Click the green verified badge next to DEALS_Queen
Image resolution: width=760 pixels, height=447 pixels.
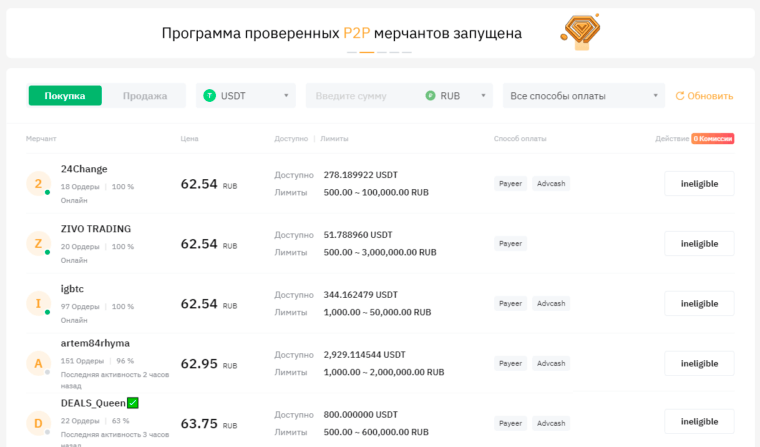tap(132, 403)
